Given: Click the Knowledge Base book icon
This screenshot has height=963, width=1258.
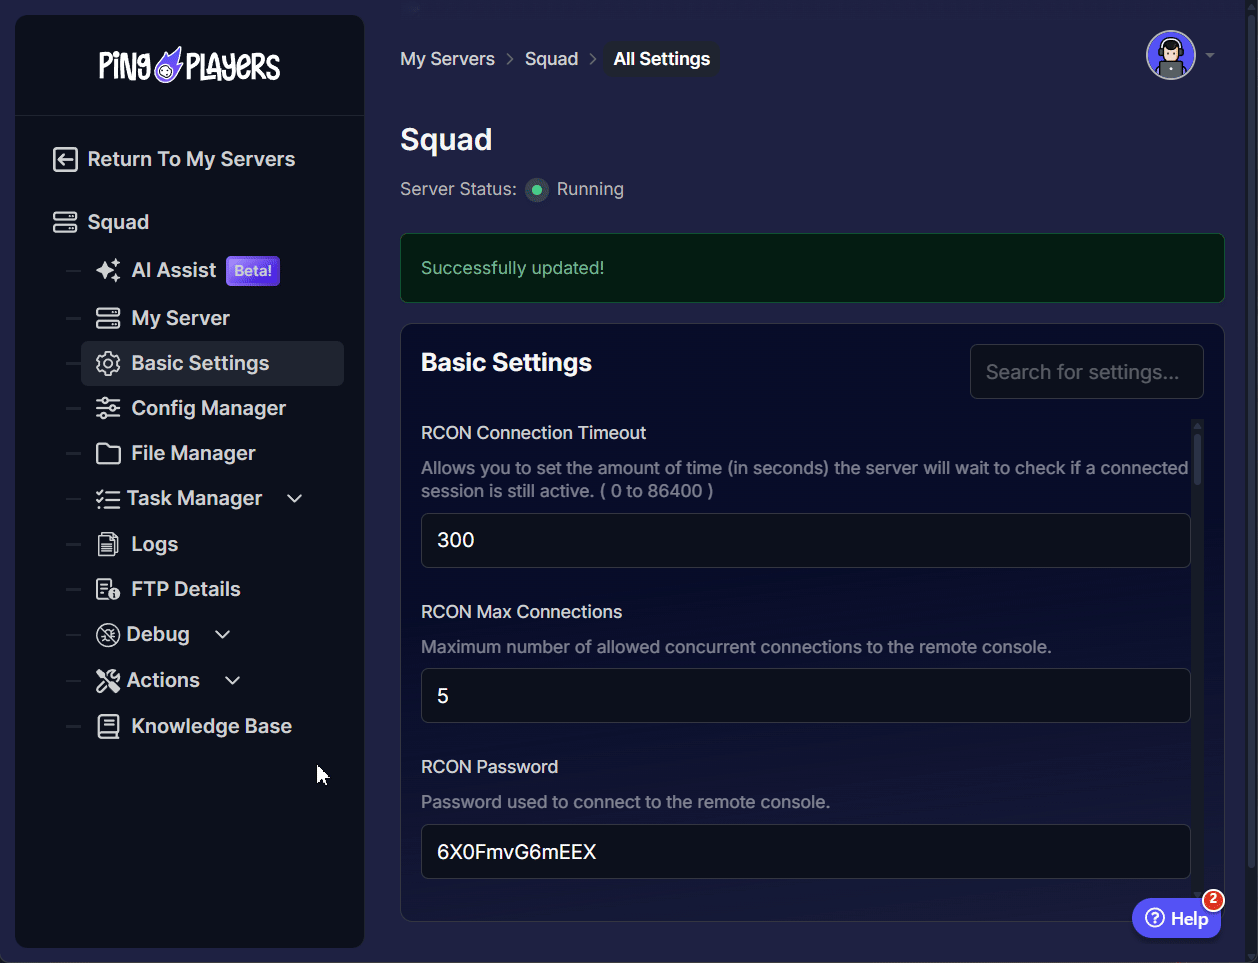Looking at the screenshot, I should (108, 726).
